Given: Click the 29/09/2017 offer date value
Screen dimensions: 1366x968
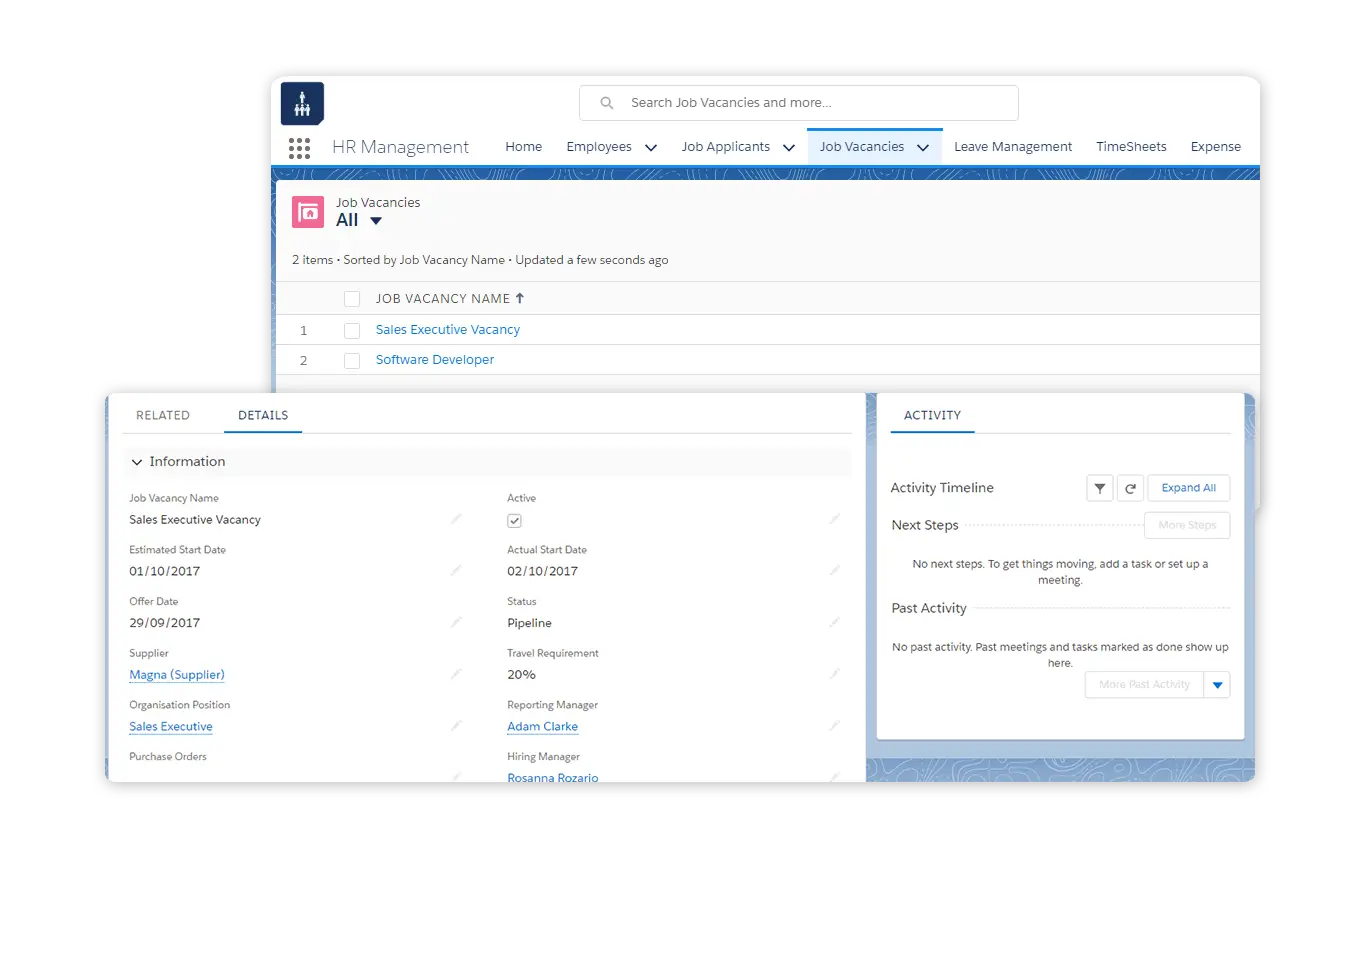Looking at the screenshot, I should click(x=165, y=623).
